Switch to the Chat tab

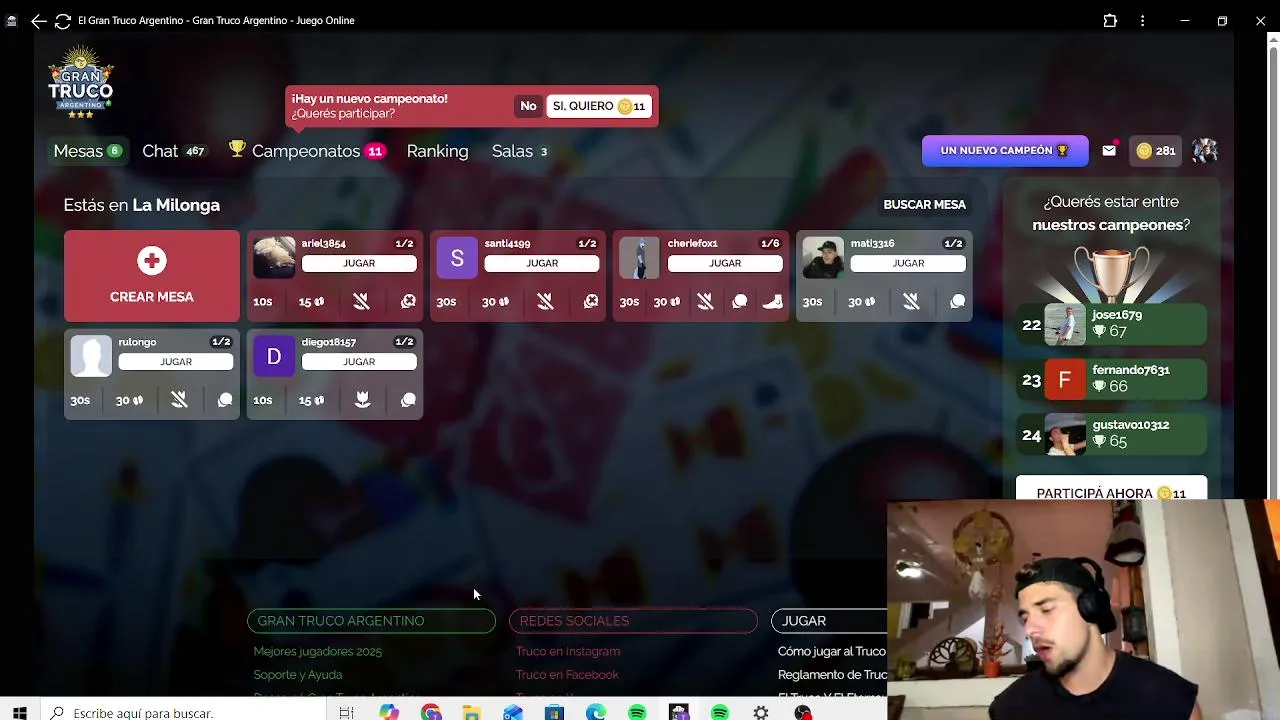173,151
